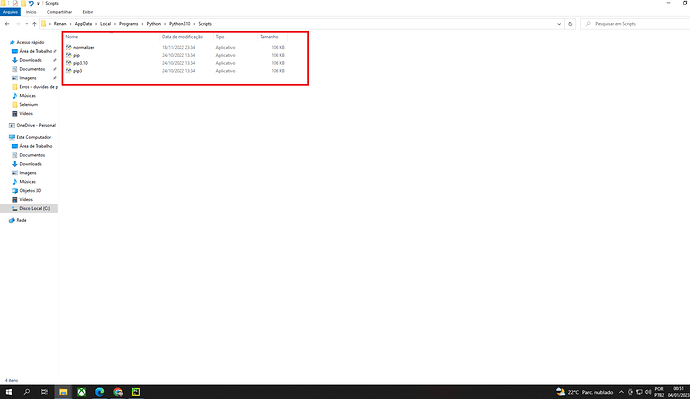
Task: Launch Microsoft Edge from taskbar
Action: click(99, 392)
